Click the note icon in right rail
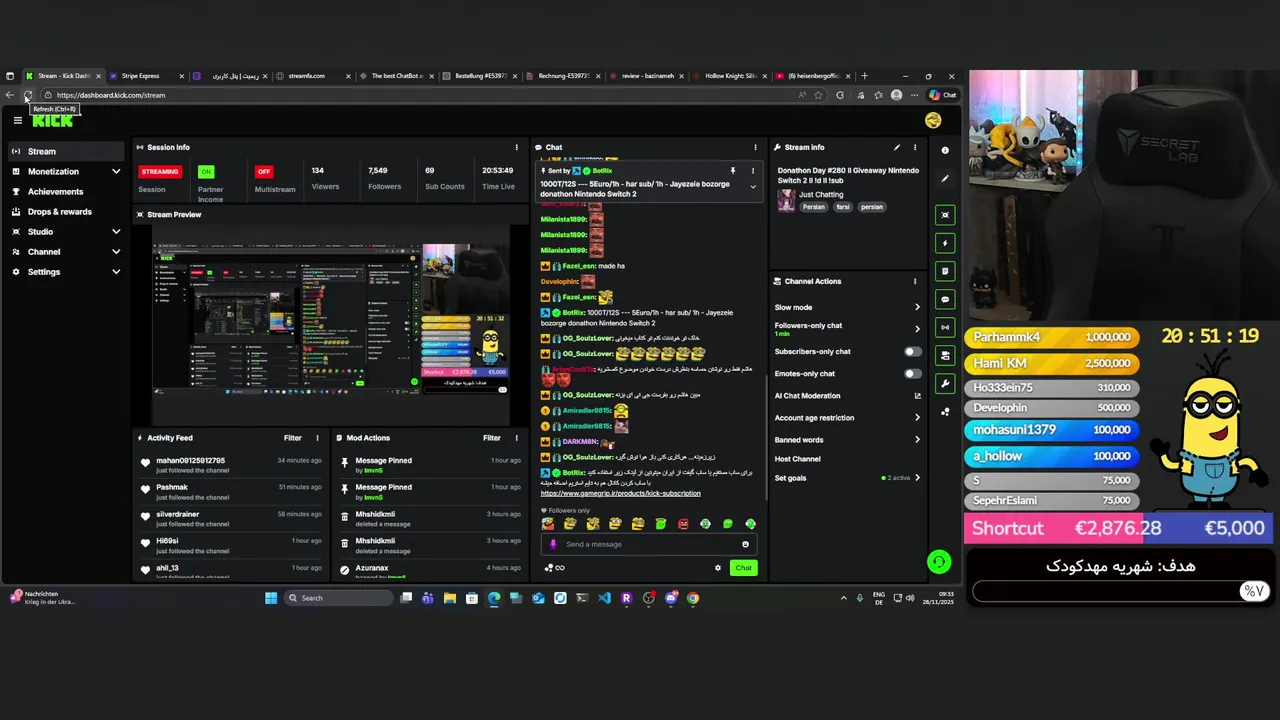This screenshot has height=720, width=1280. 945,271
